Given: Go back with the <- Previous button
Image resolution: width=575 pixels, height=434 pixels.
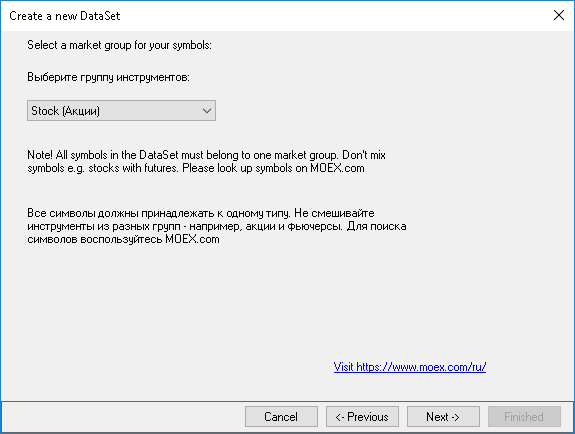Looking at the screenshot, I should (362, 416).
